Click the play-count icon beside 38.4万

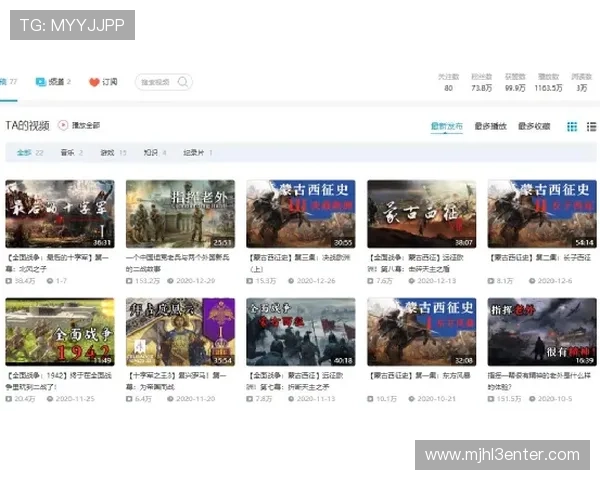point(9,281)
